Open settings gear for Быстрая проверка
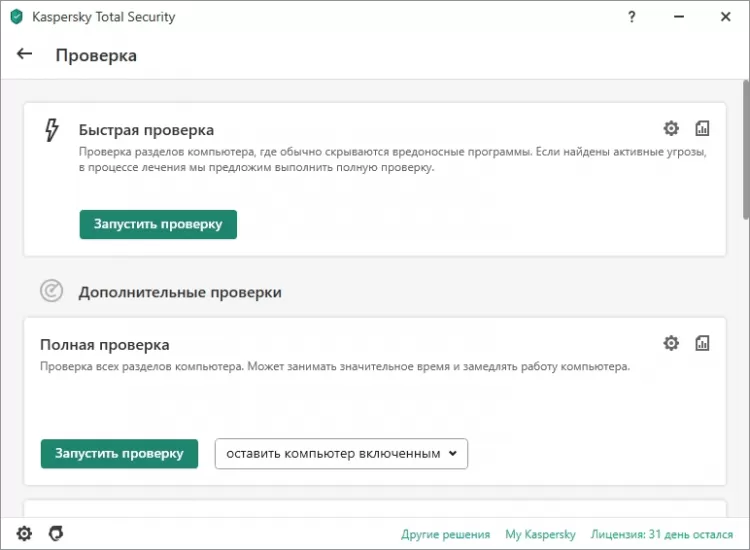Viewport: 750px width, 550px height. click(x=671, y=128)
